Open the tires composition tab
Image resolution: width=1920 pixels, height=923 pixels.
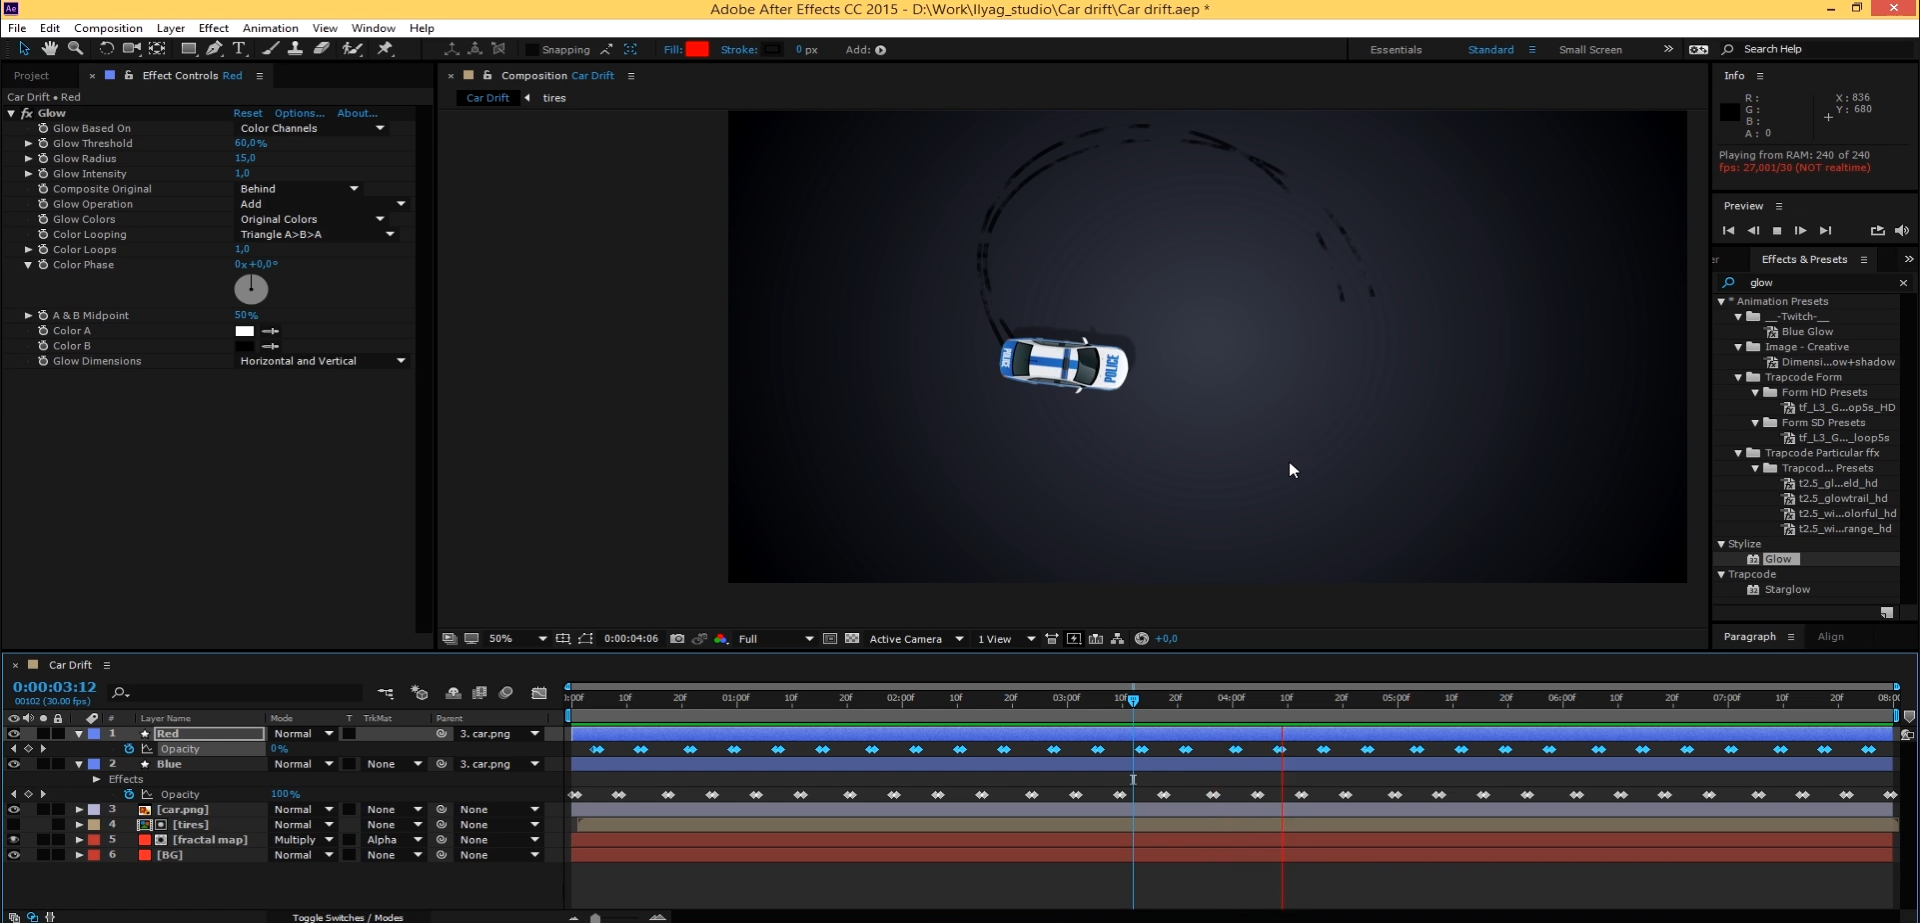click(554, 98)
